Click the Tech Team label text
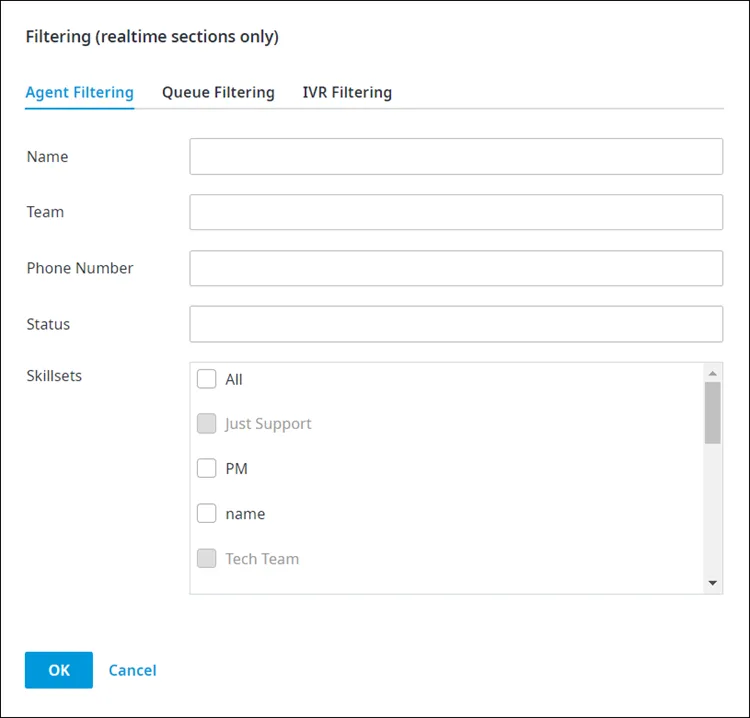Image resolution: width=750 pixels, height=718 pixels. (x=262, y=559)
